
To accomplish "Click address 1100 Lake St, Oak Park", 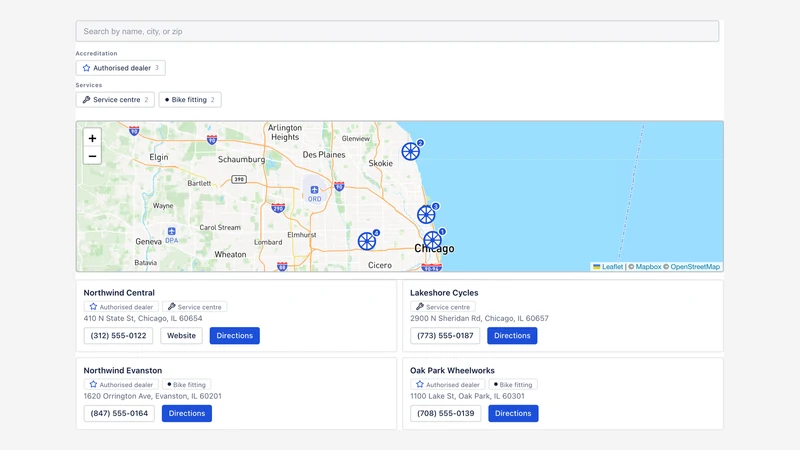I will tap(467, 396).
